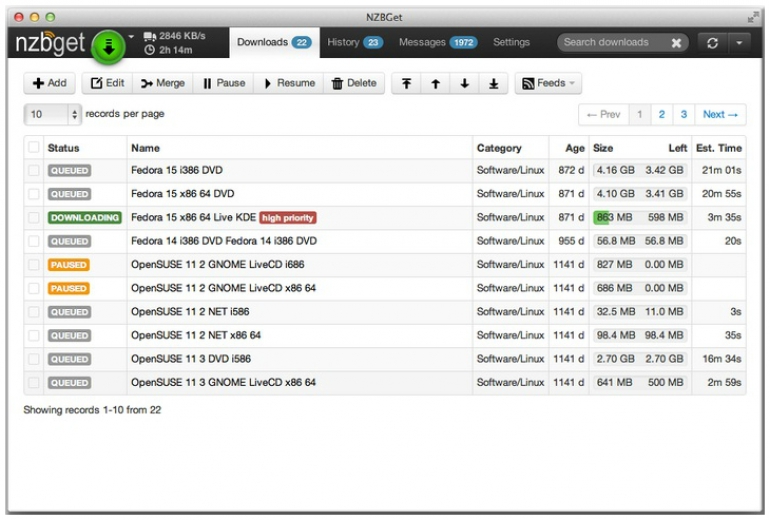Screen dimensions: 770x520
Task: Click the refresh icon button
Action: pyautogui.click(x=713, y=43)
